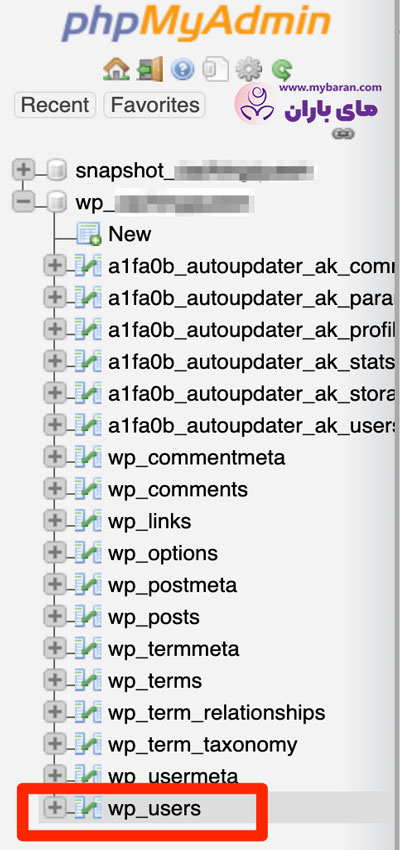Viewport: 400px width, 850px height.
Task: Open phpMyAdmin documentation help icon
Action: tap(182, 69)
